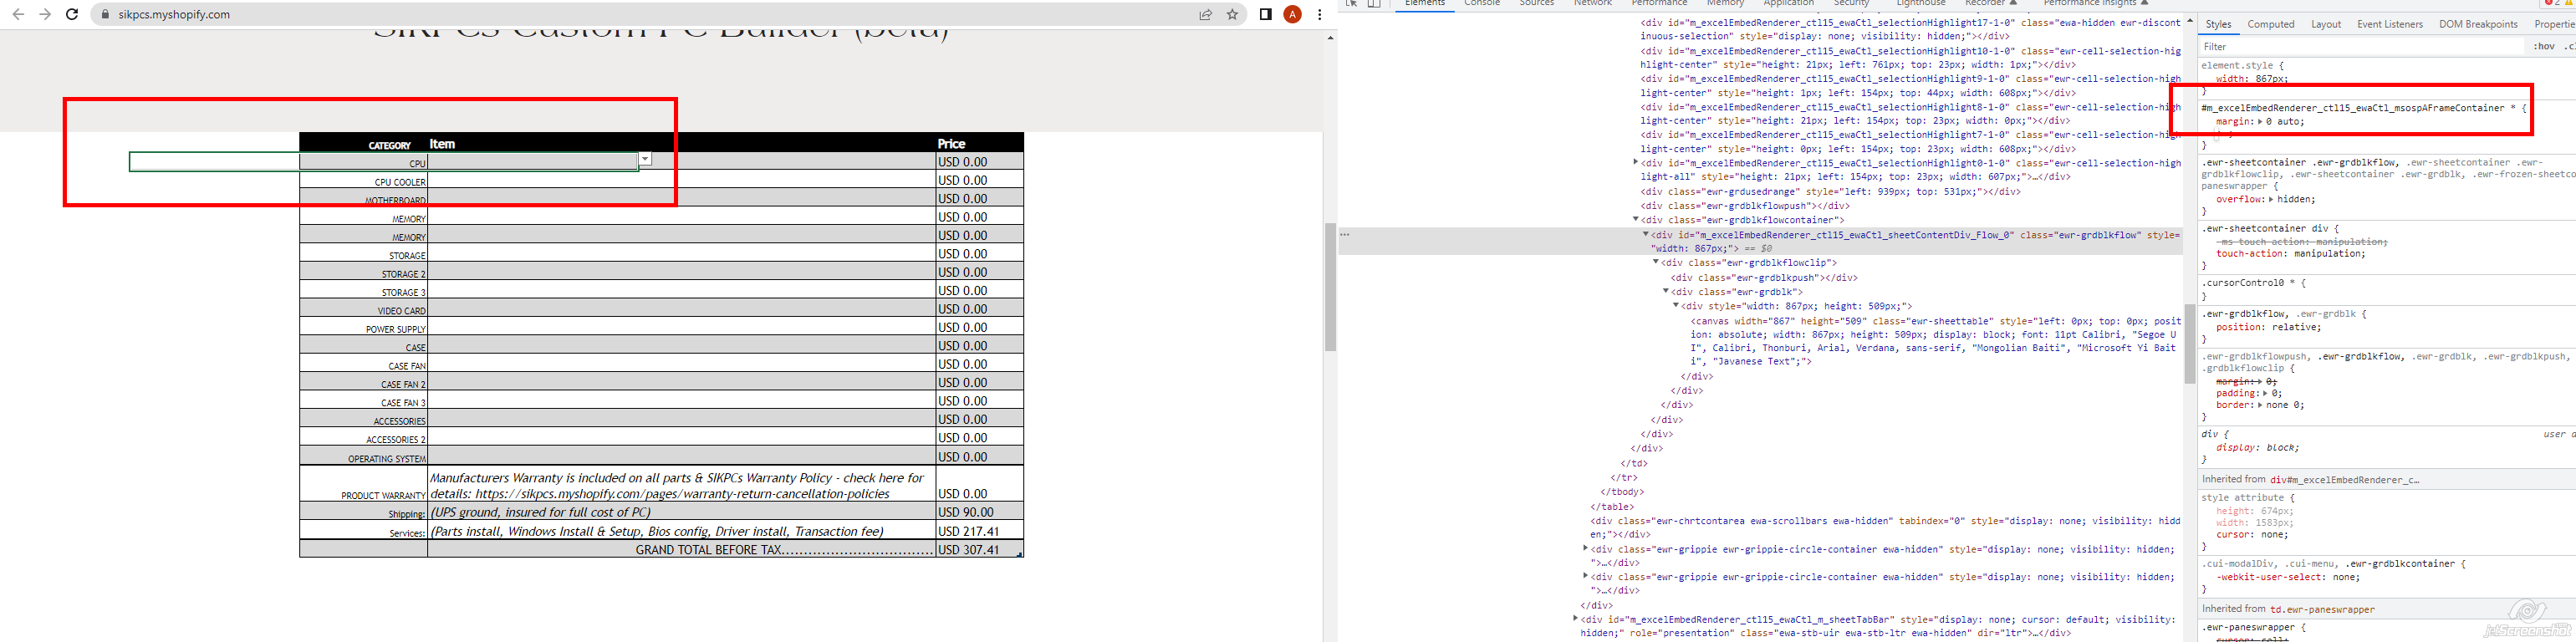The height and width of the screenshot is (642, 2576).
Task: Open the Chrome profile avatar
Action: coord(1292,15)
